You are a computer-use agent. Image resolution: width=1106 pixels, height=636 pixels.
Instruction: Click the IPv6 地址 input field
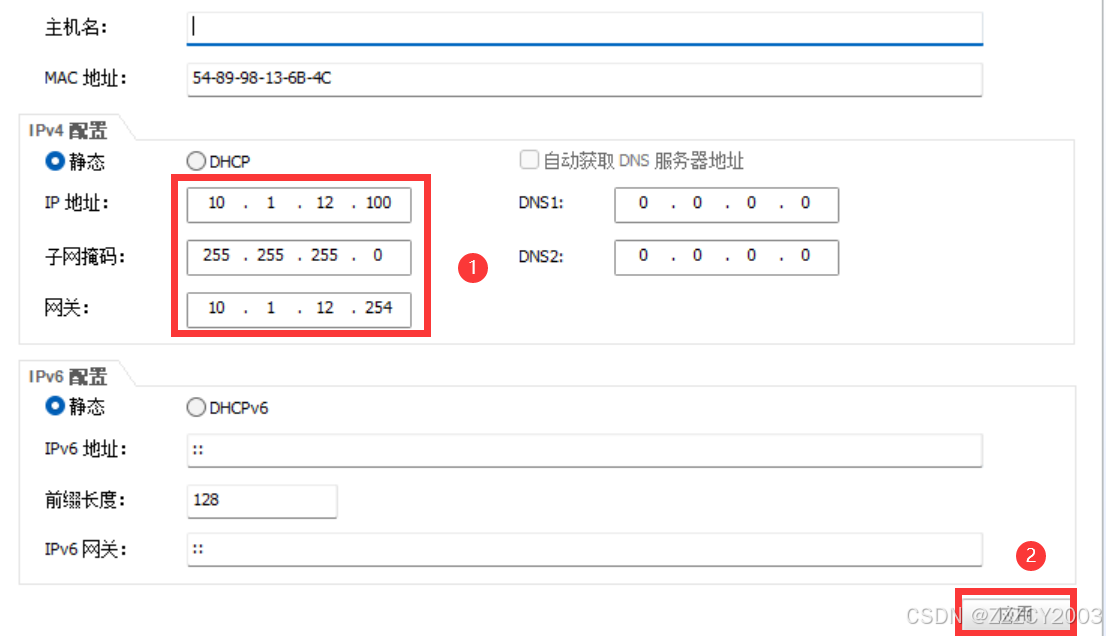[x=584, y=450]
